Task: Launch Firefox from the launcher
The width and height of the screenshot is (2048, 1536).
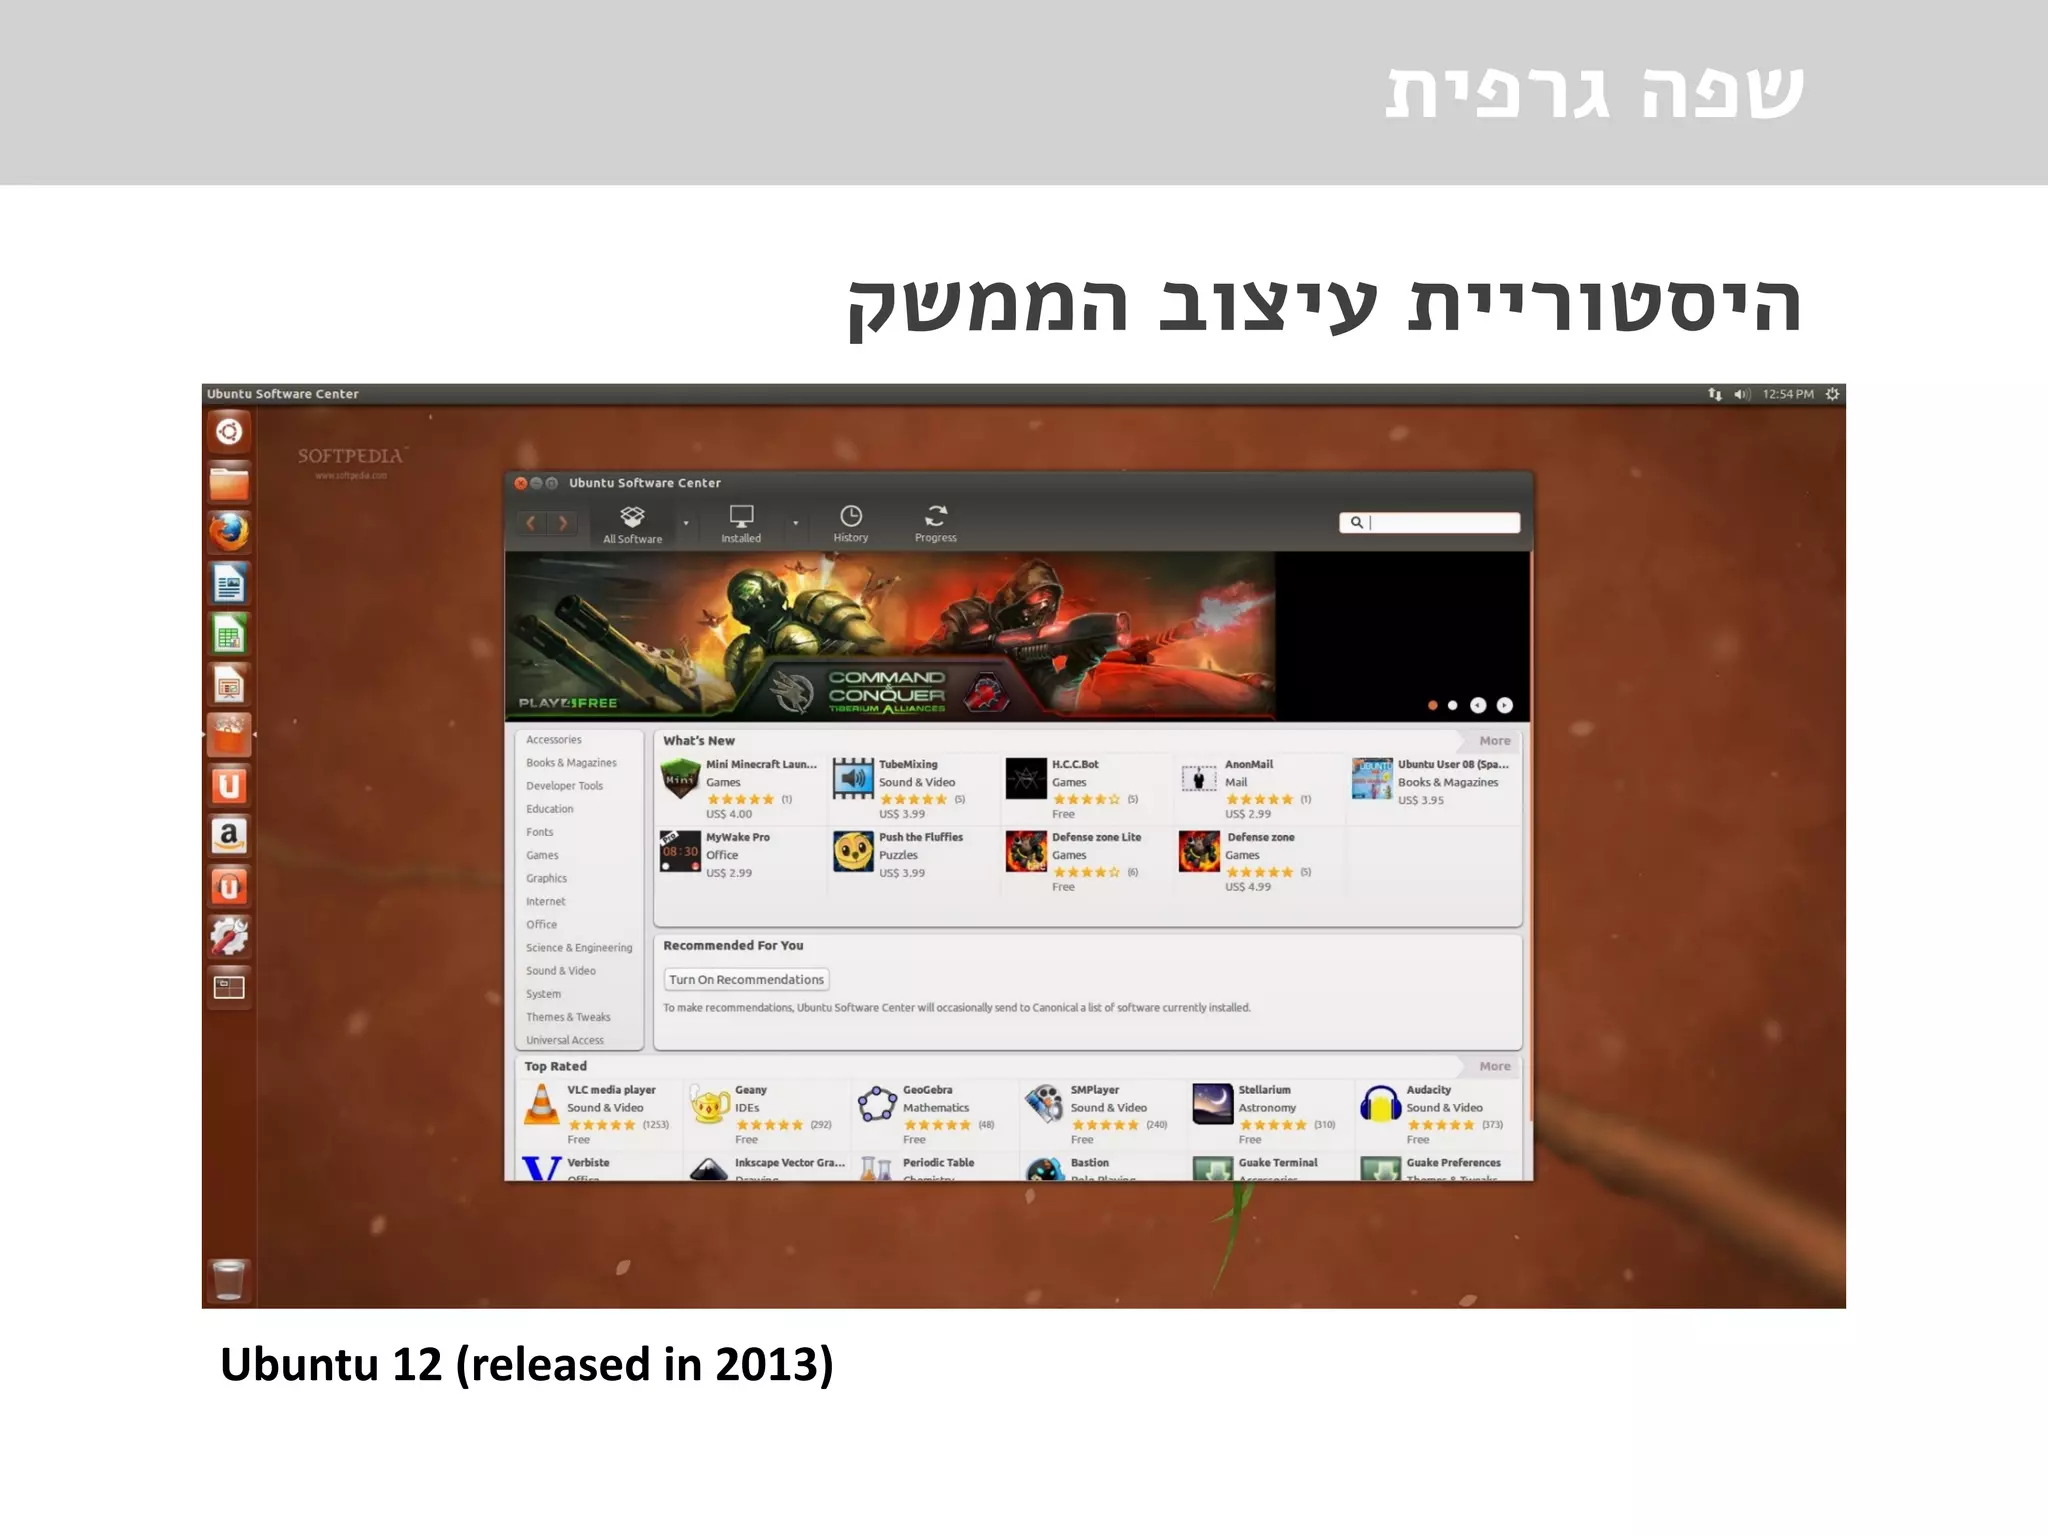Action: point(229,532)
